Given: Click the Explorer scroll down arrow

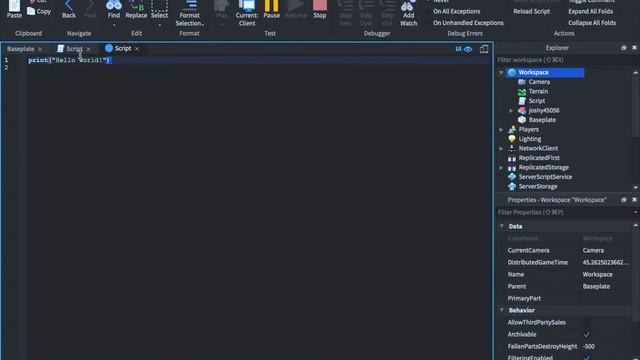Looking at the screenshot, I should click(636, 187).
